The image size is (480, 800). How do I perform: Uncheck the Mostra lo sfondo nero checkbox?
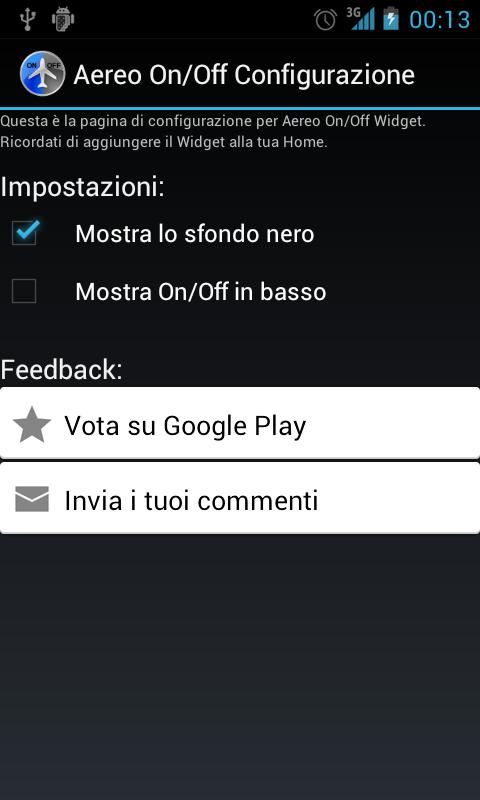coord(25,233)
